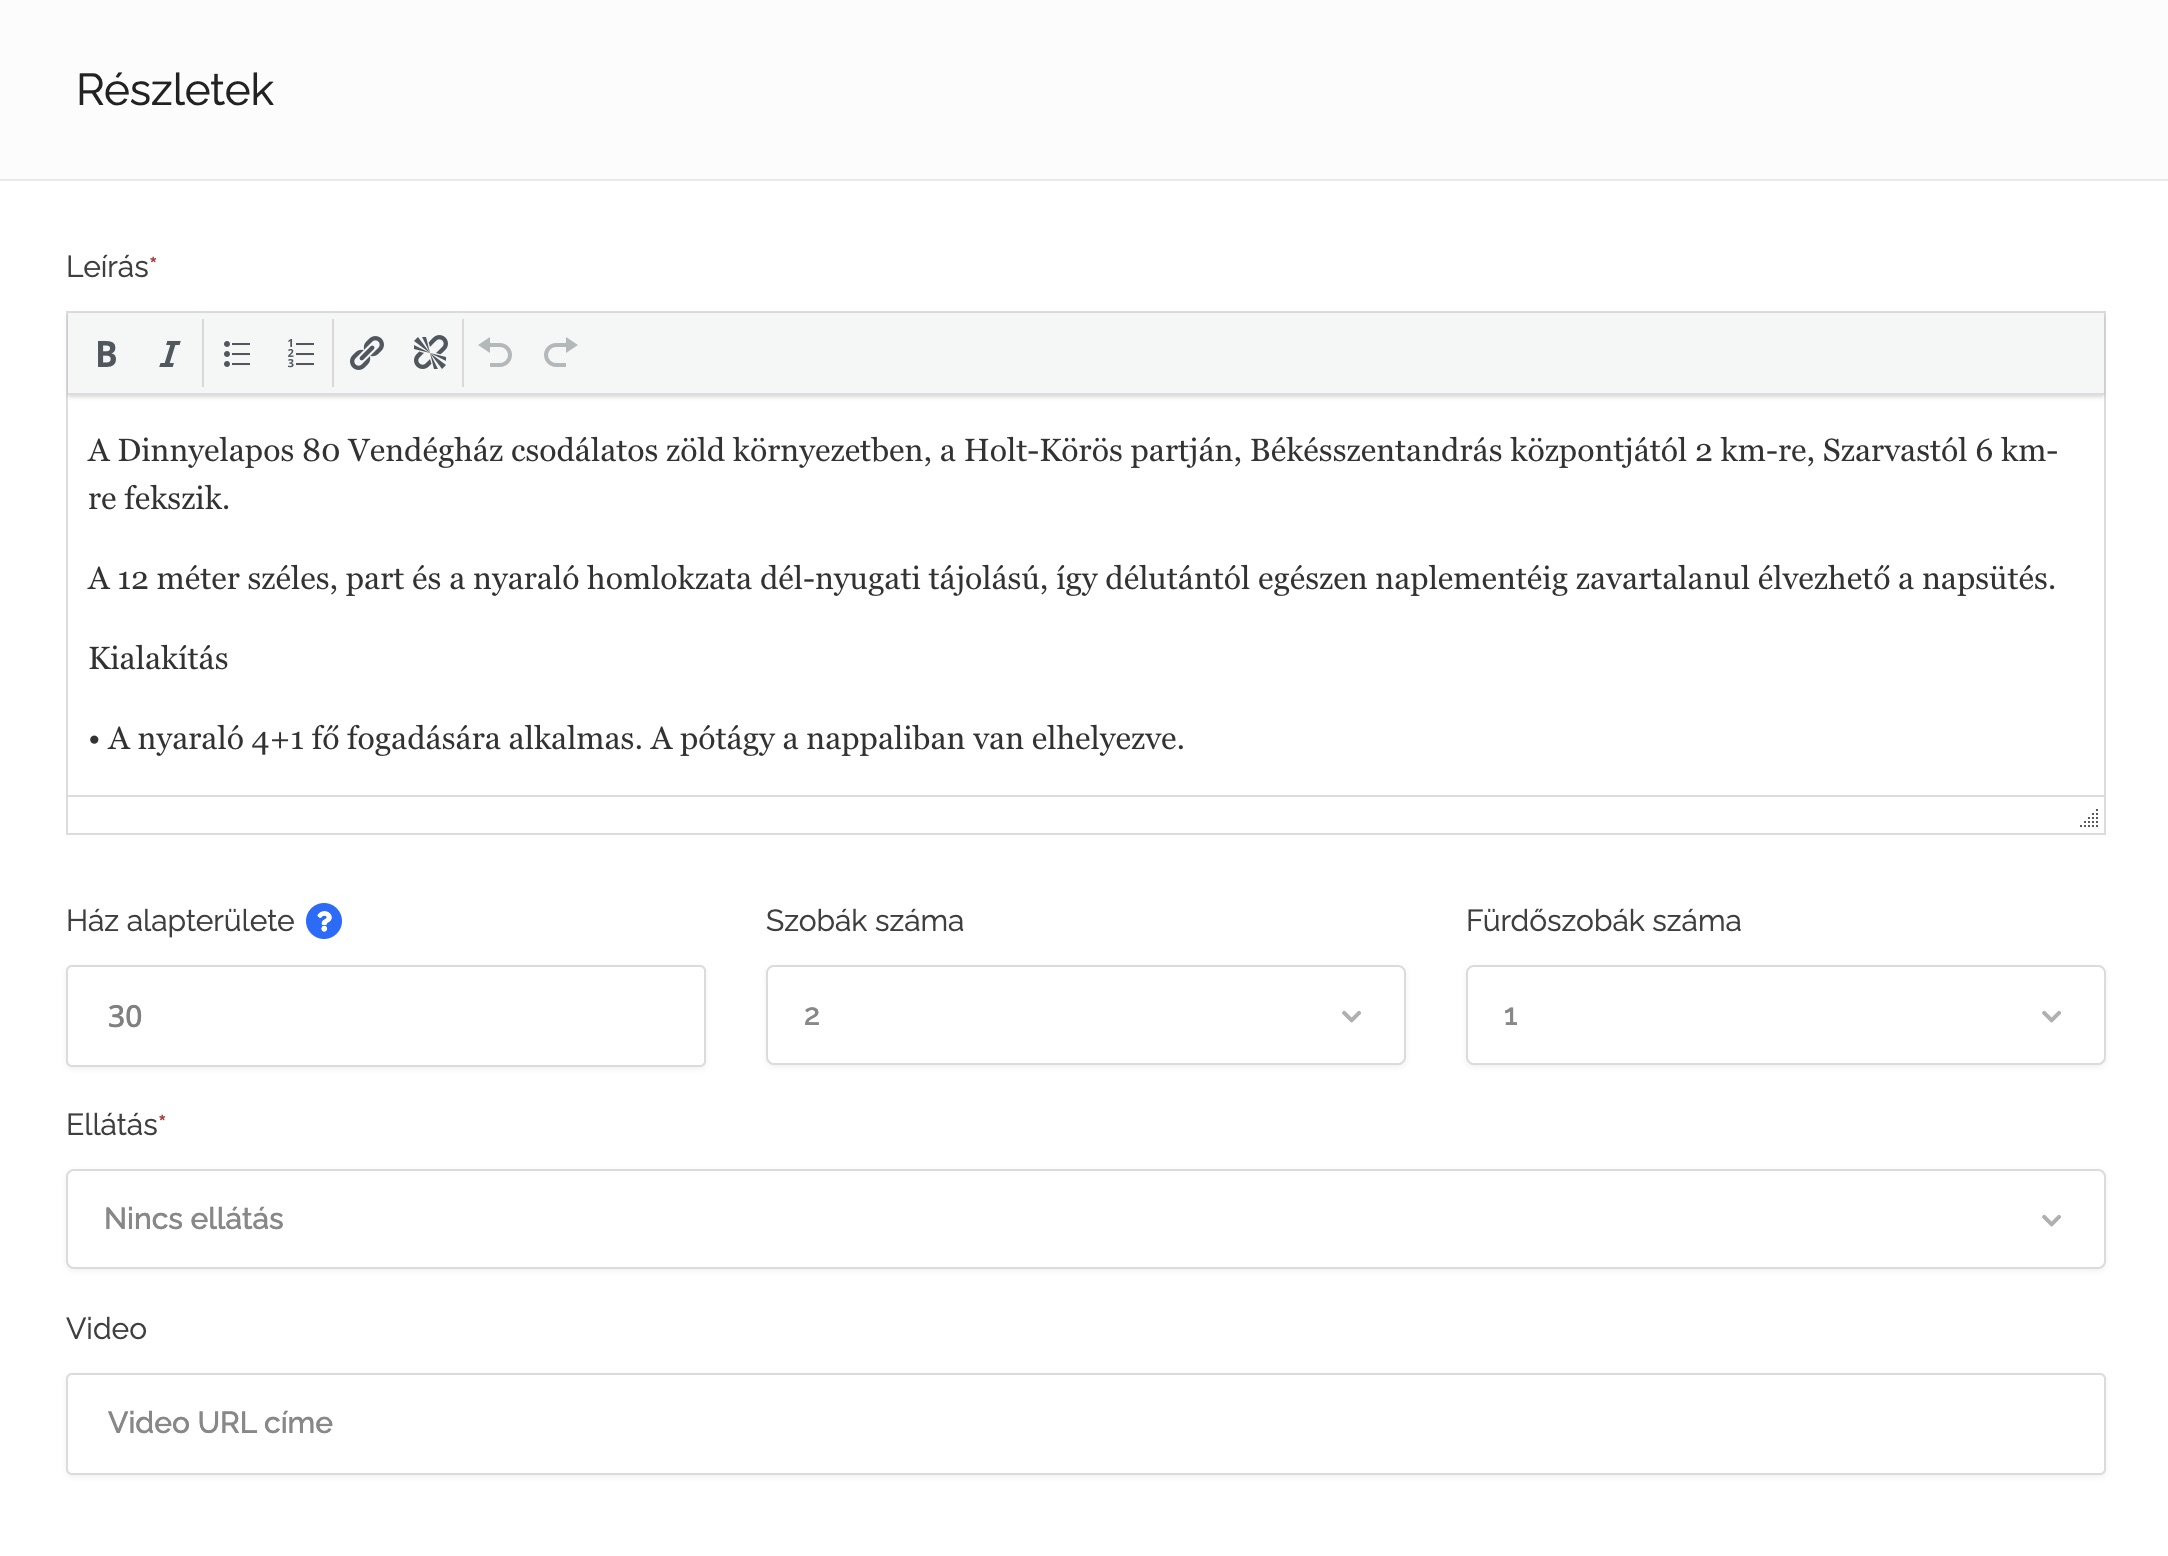Screen dimensions: 2168x1556
Task: Insert a hyperlink with the link icon
Action: pyautogui.click(x=367, y=354)
